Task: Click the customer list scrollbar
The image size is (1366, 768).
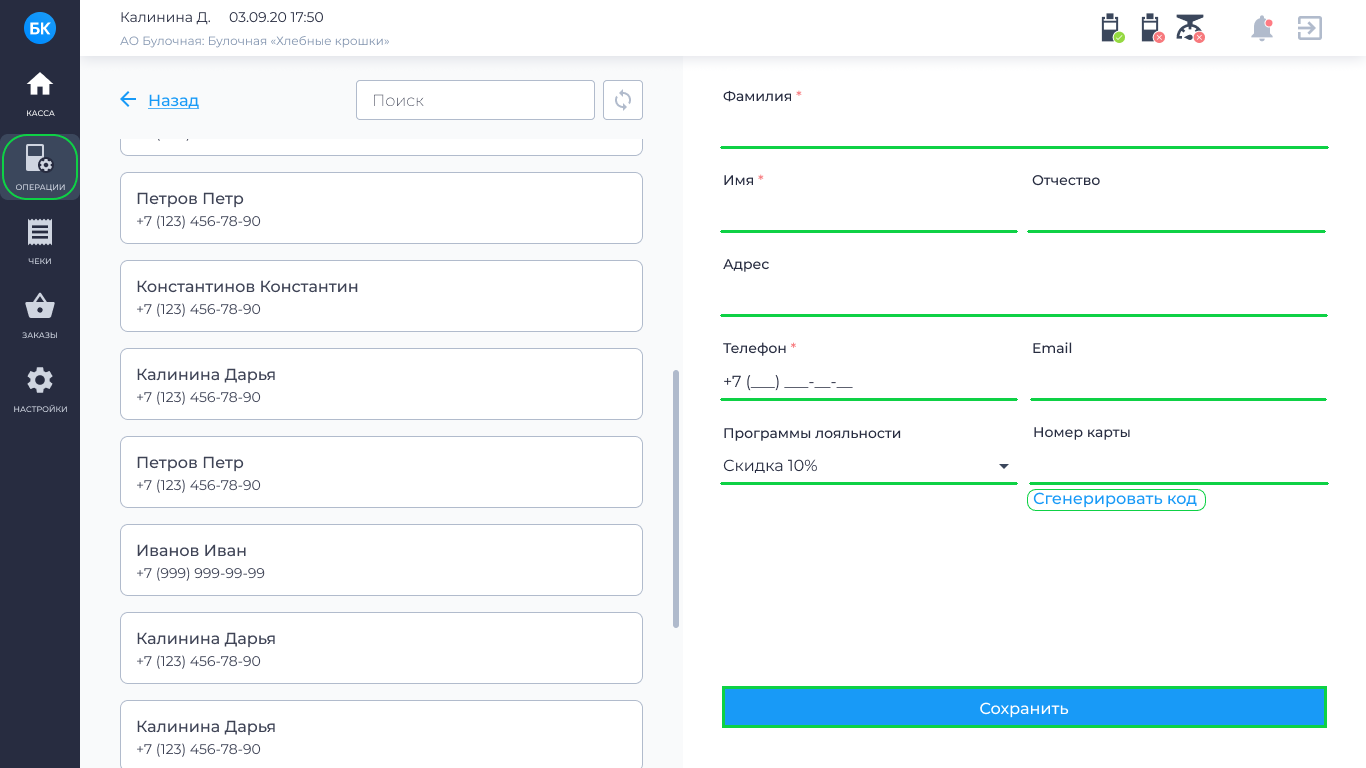Action: click(x=676, y=499)
